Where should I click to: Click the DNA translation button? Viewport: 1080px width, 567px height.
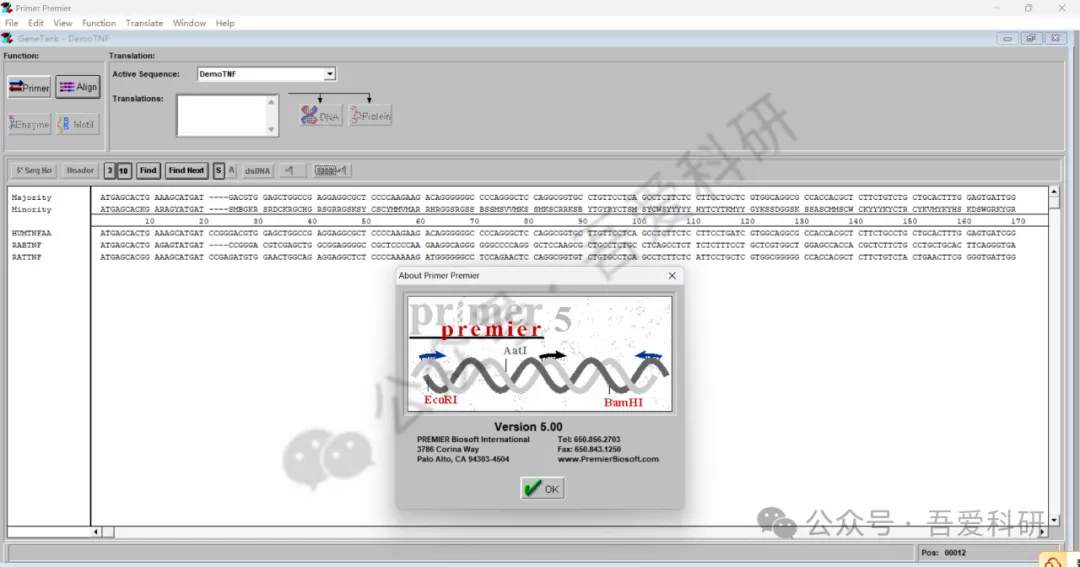click(320, 116)
